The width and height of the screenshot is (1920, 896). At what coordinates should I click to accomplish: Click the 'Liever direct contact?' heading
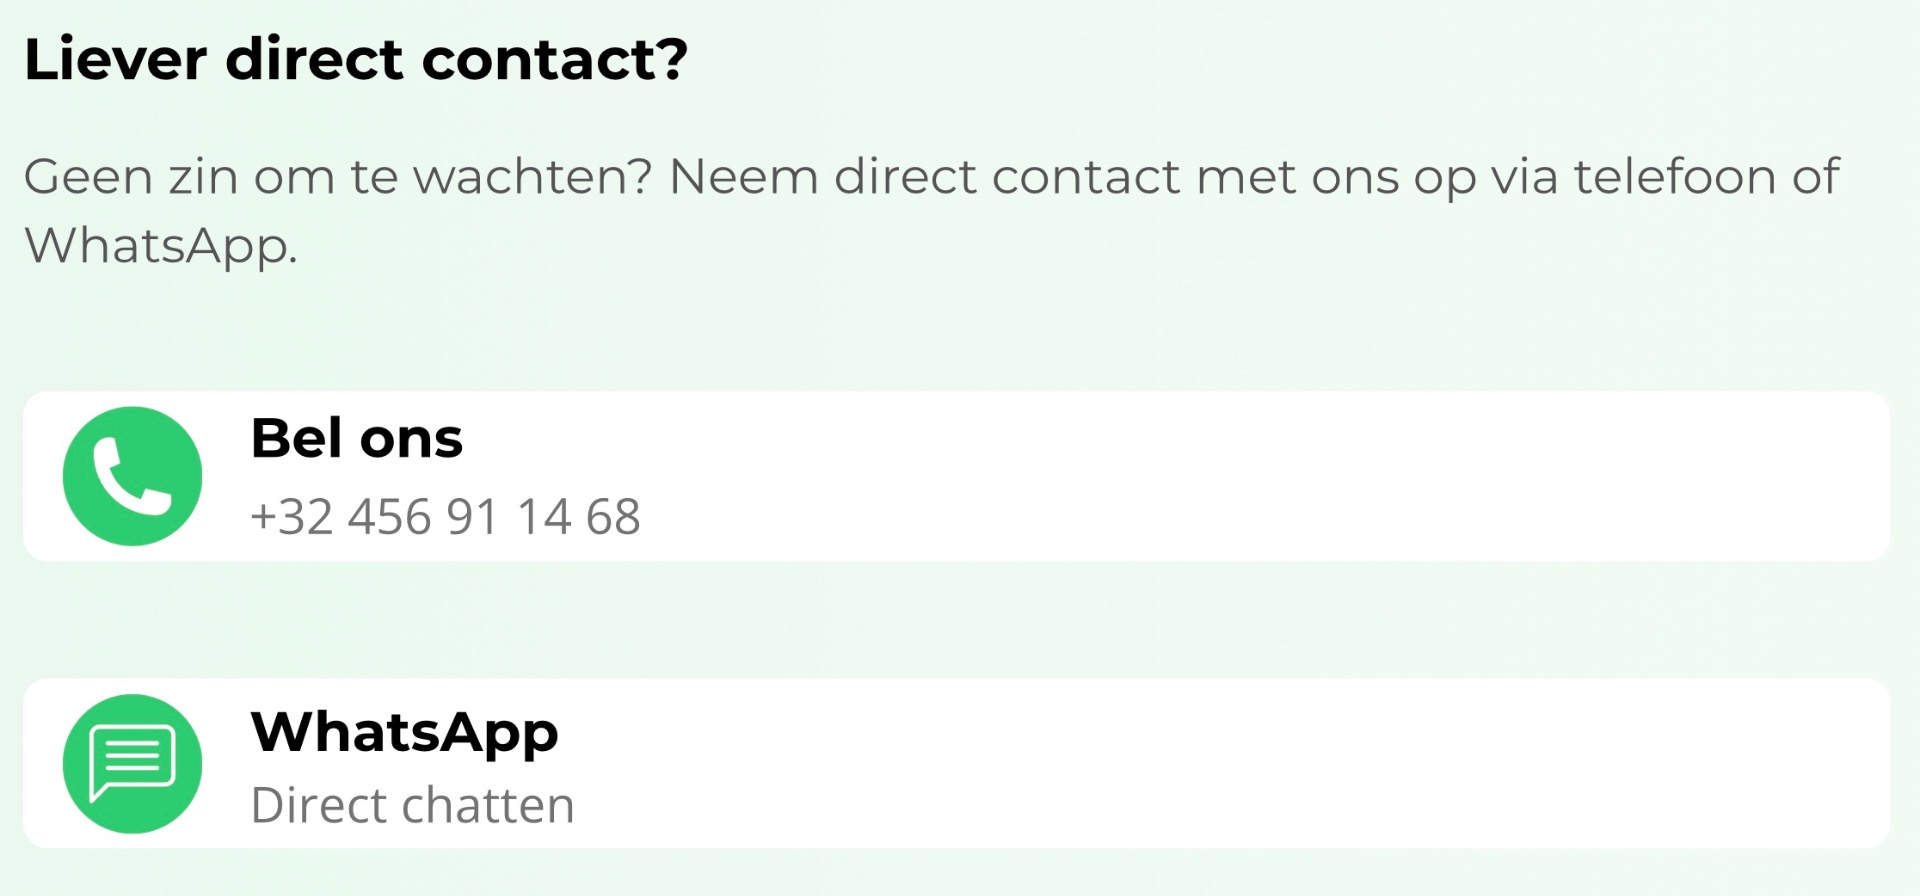coord(356,60)
